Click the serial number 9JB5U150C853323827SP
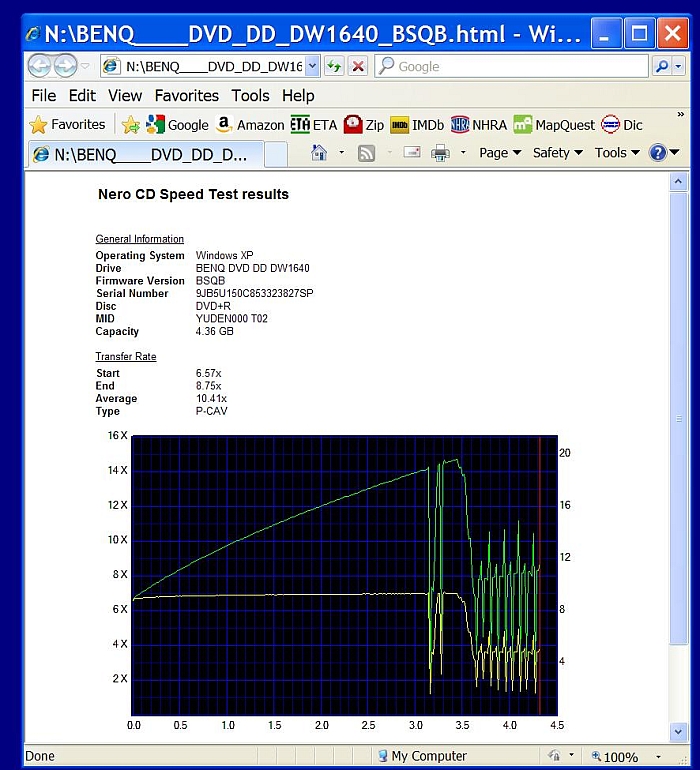 tap(254, 293)
